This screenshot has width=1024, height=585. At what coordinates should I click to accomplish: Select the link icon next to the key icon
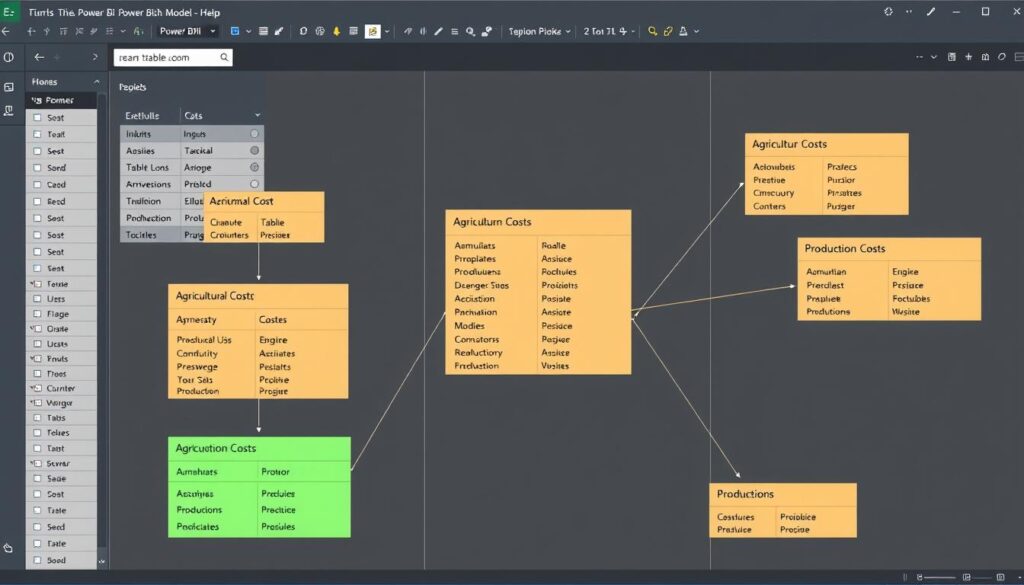[x=667, y=31]
